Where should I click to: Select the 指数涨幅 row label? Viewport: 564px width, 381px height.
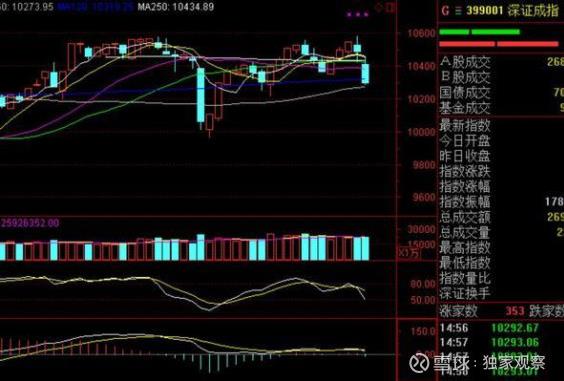[x=465, y=186]
